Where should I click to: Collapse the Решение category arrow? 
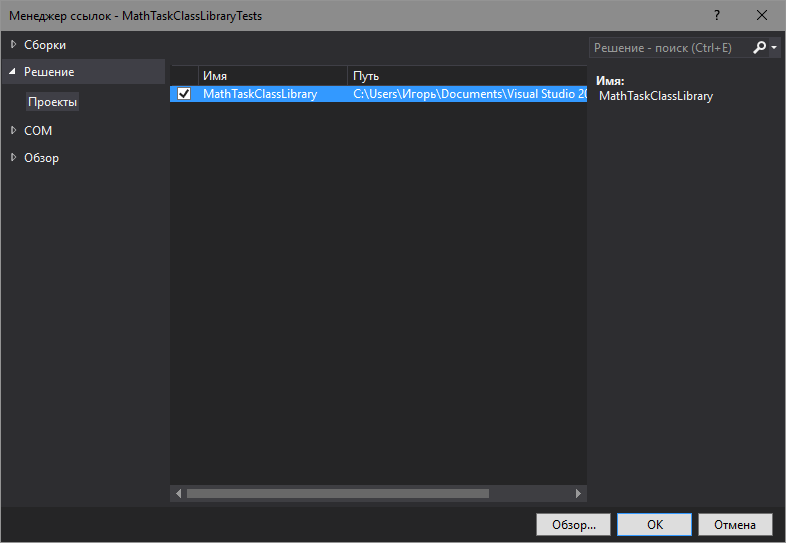(x=13, y=72)
